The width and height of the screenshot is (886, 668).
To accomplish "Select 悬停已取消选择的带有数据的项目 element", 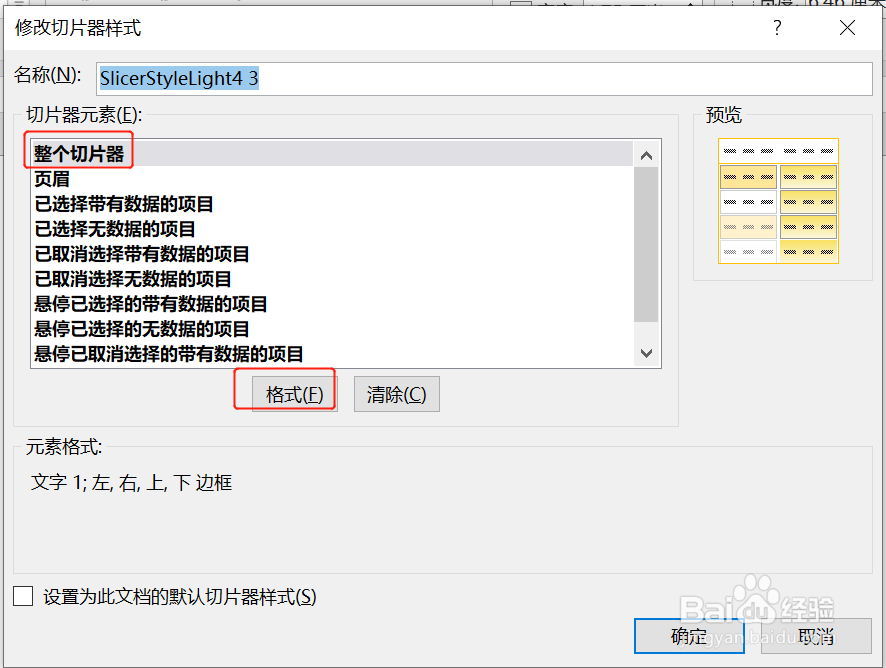I will click(x=332, y=354).
